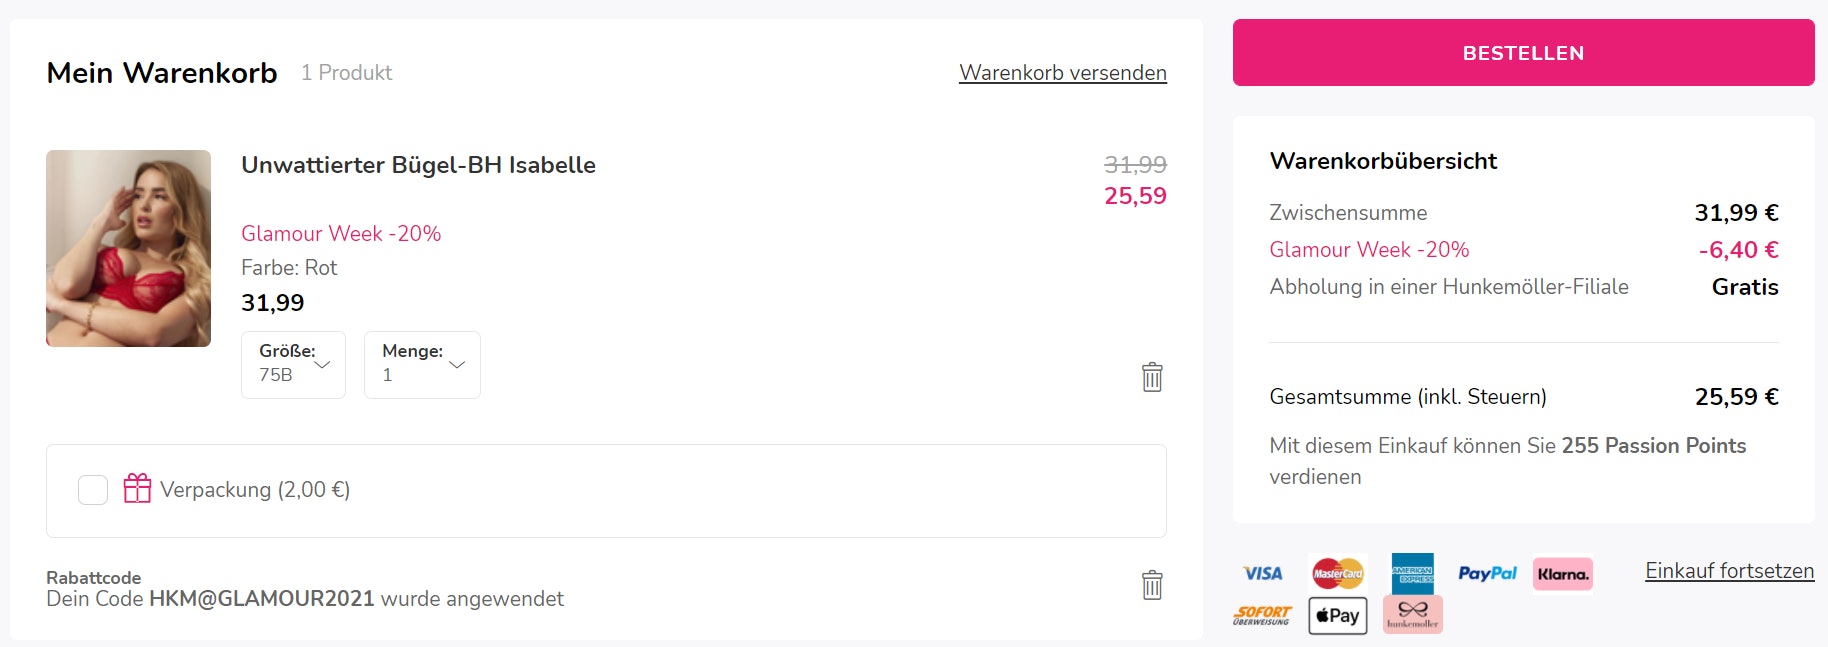The width and height of the screenshot is (1828, 647).
Task: Open the Größe size dropdown
Action: [x=293, y=365]
